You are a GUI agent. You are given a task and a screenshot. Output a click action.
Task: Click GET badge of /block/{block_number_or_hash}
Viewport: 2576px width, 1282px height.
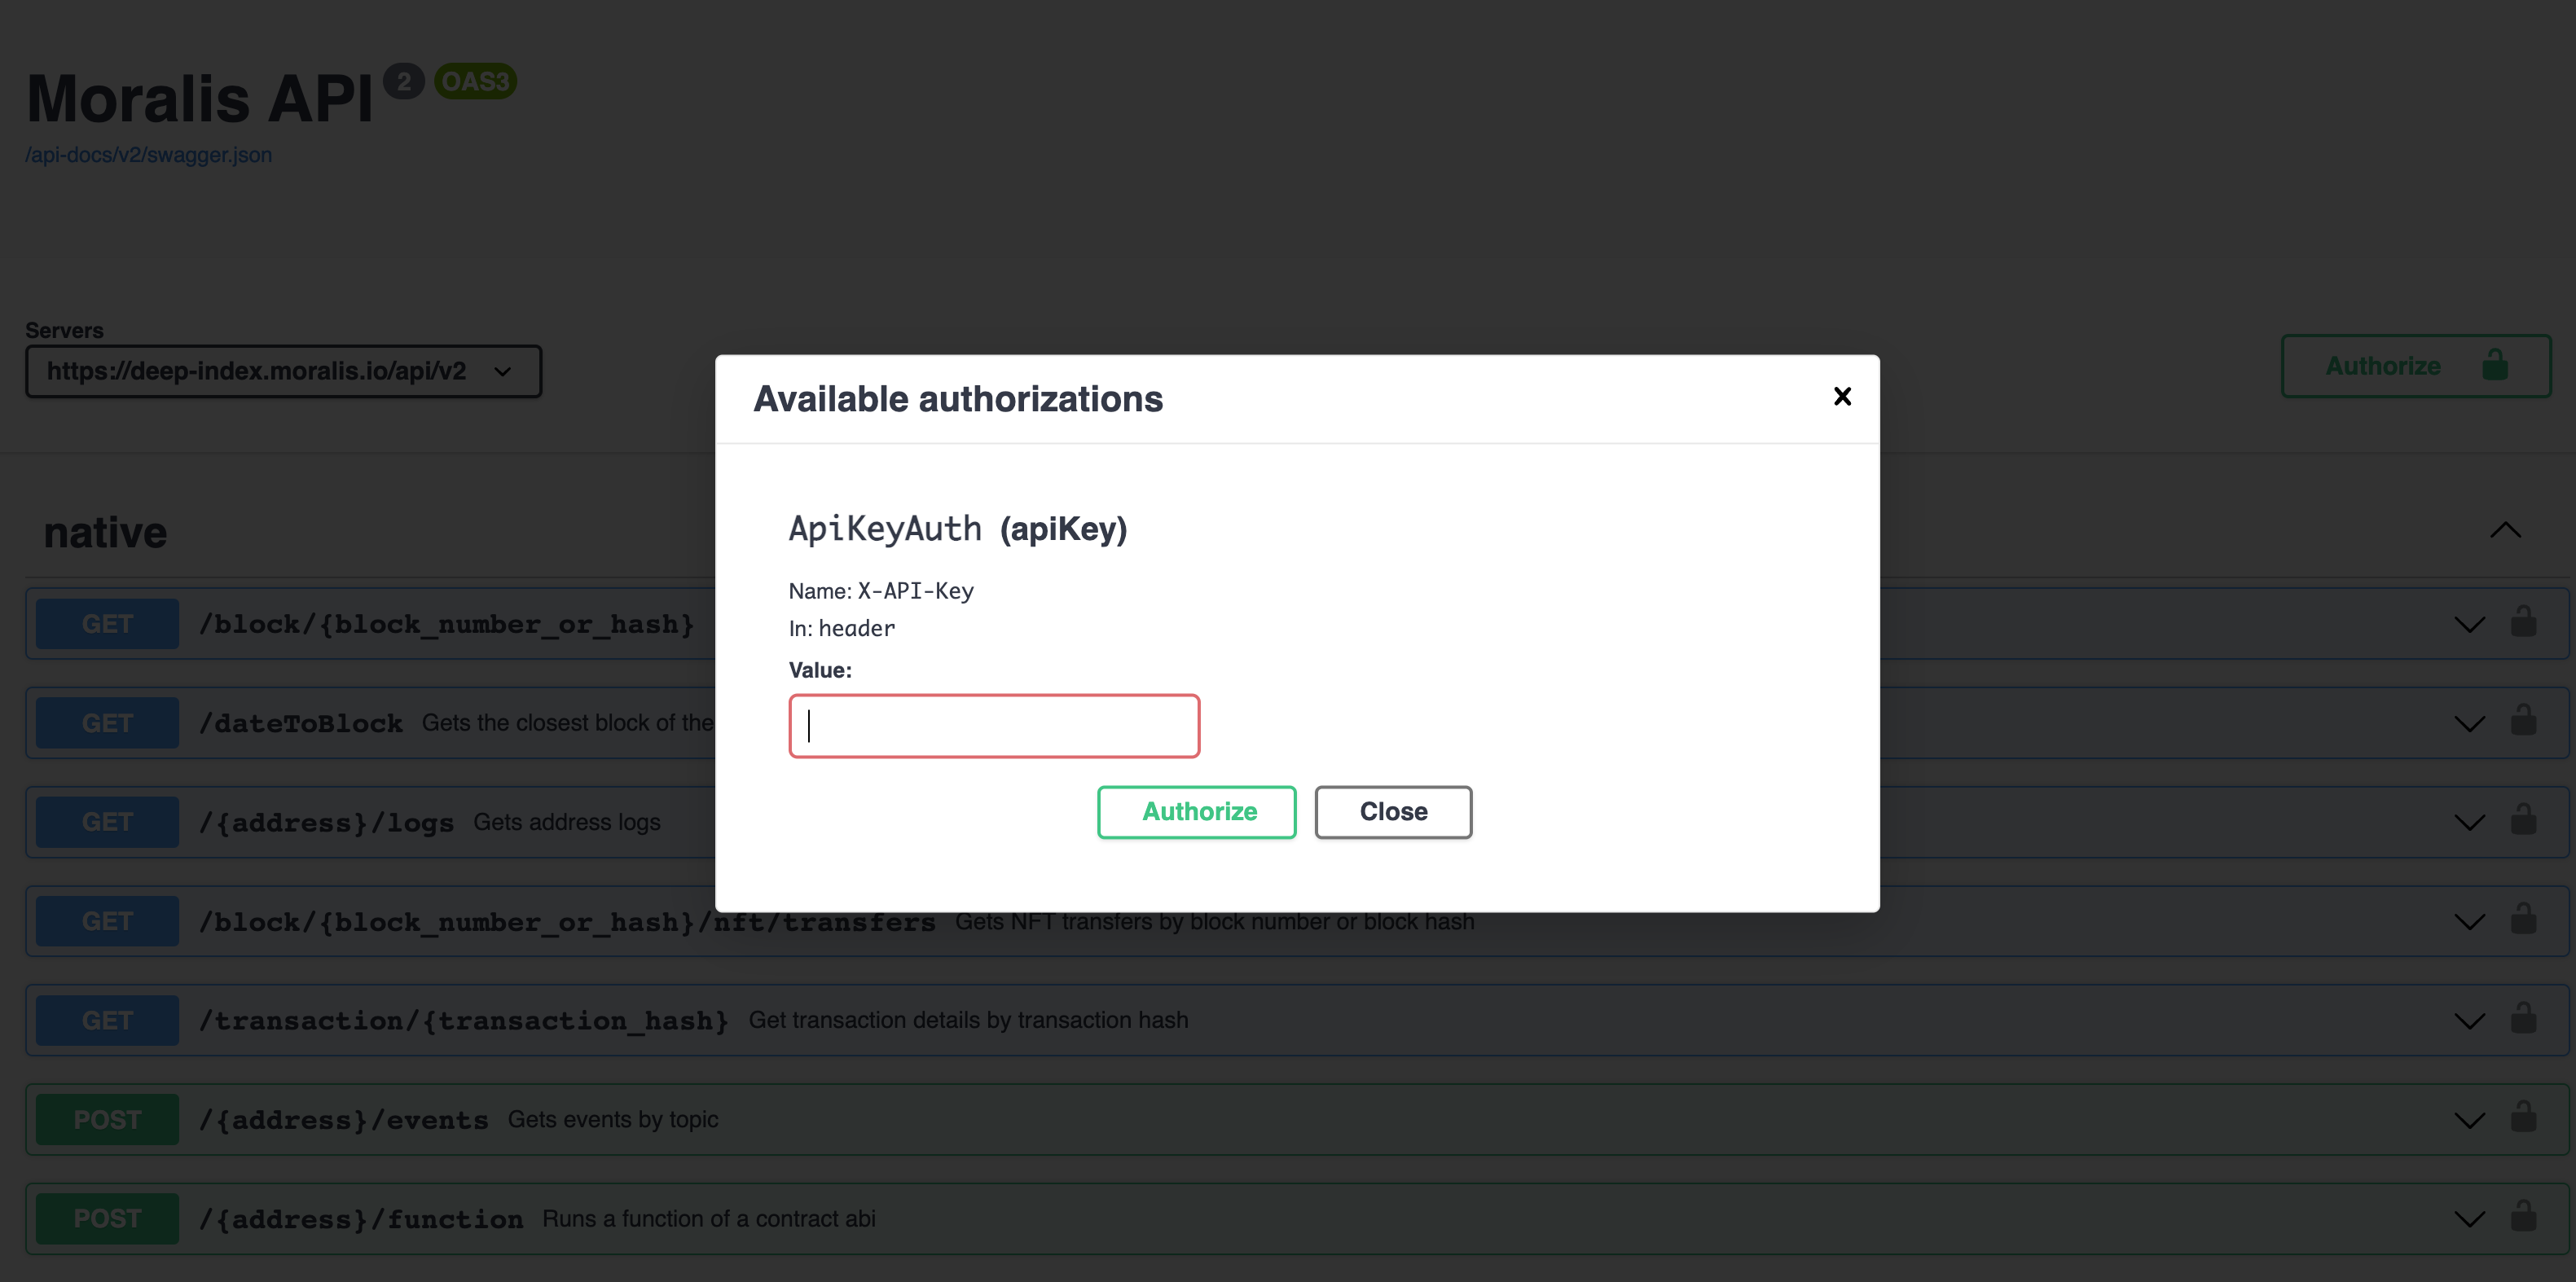[107, 624]
